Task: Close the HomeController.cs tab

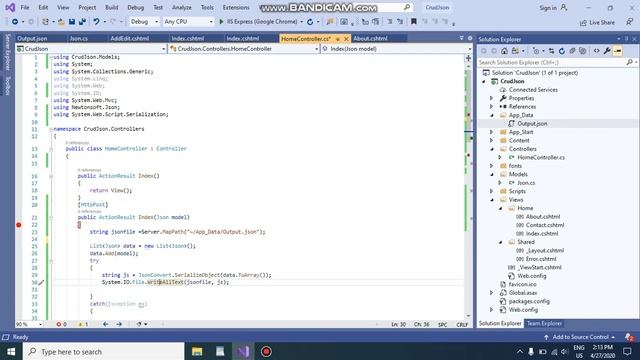Action: click(346, 39)
